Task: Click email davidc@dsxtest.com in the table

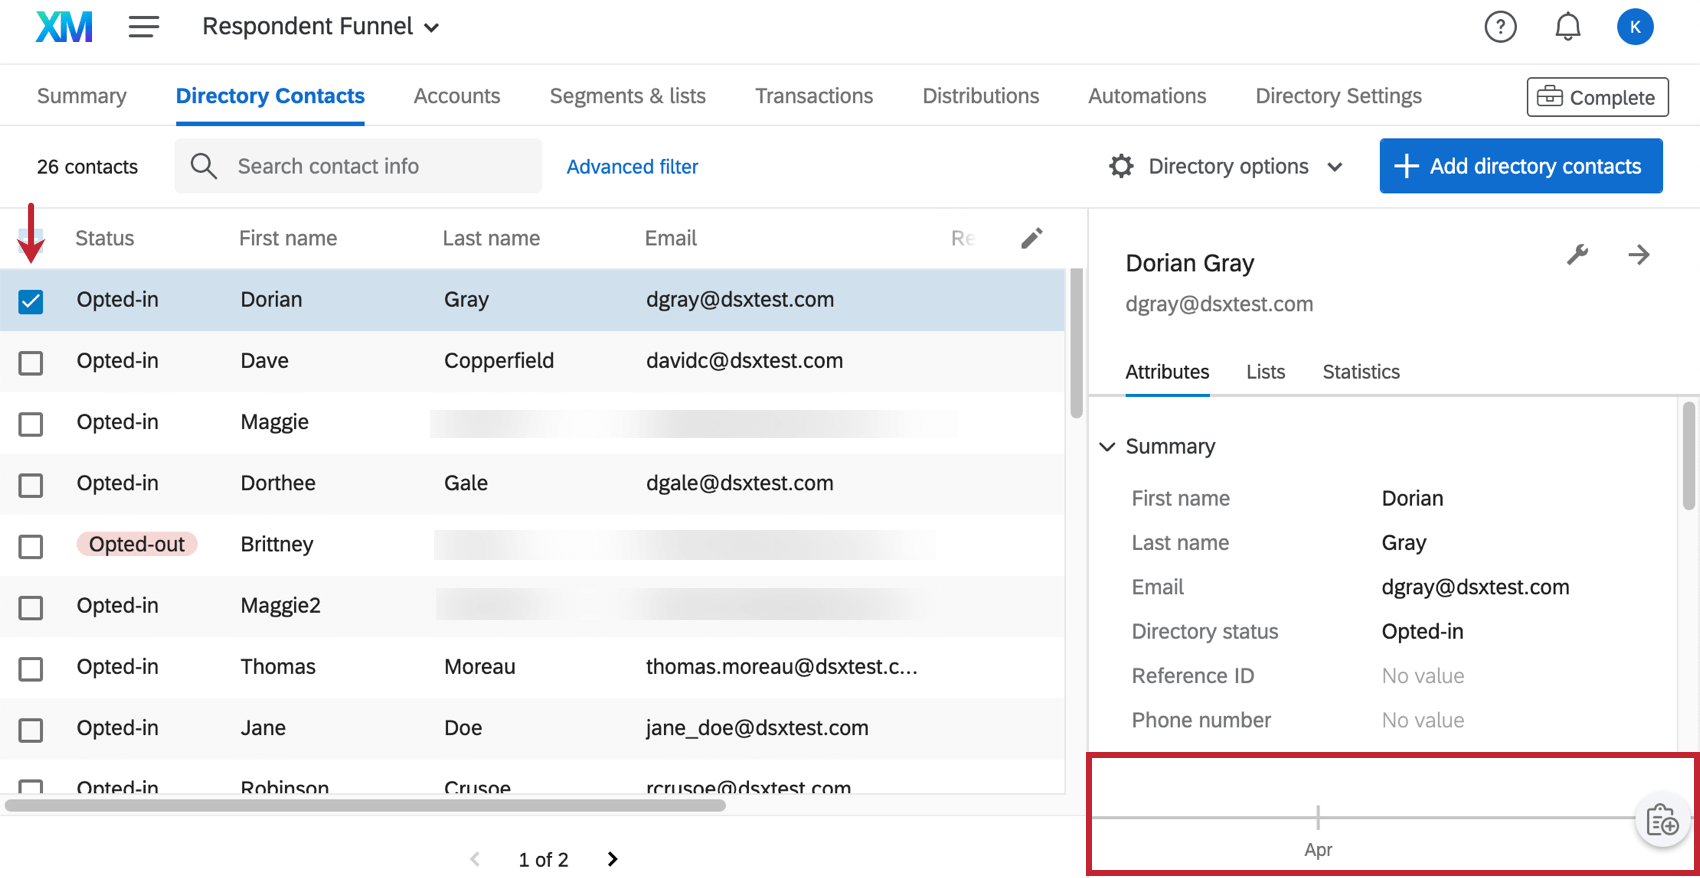Action: (x=744, y=361)
